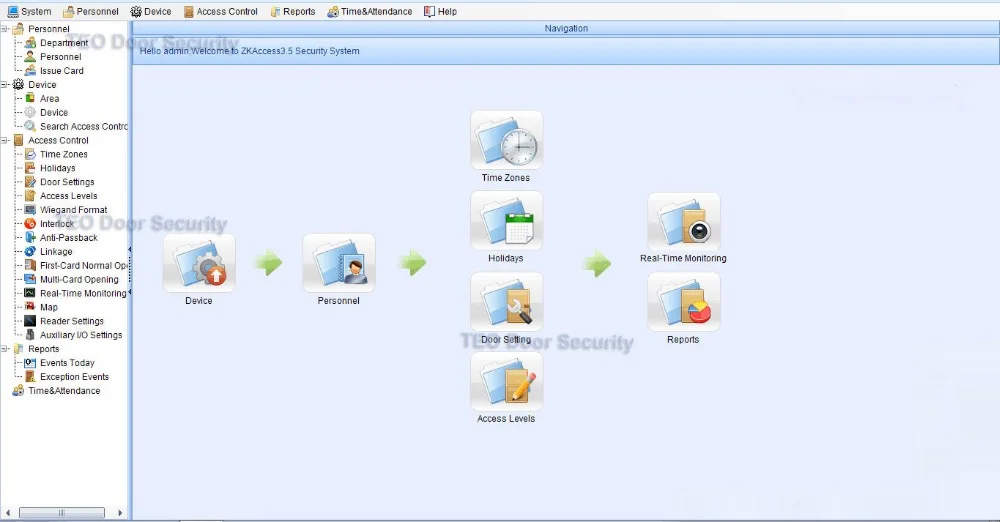The width and height of the screenshot is (1000, 522).
Task: Open the System menu
Action: (x=29, y=11)
